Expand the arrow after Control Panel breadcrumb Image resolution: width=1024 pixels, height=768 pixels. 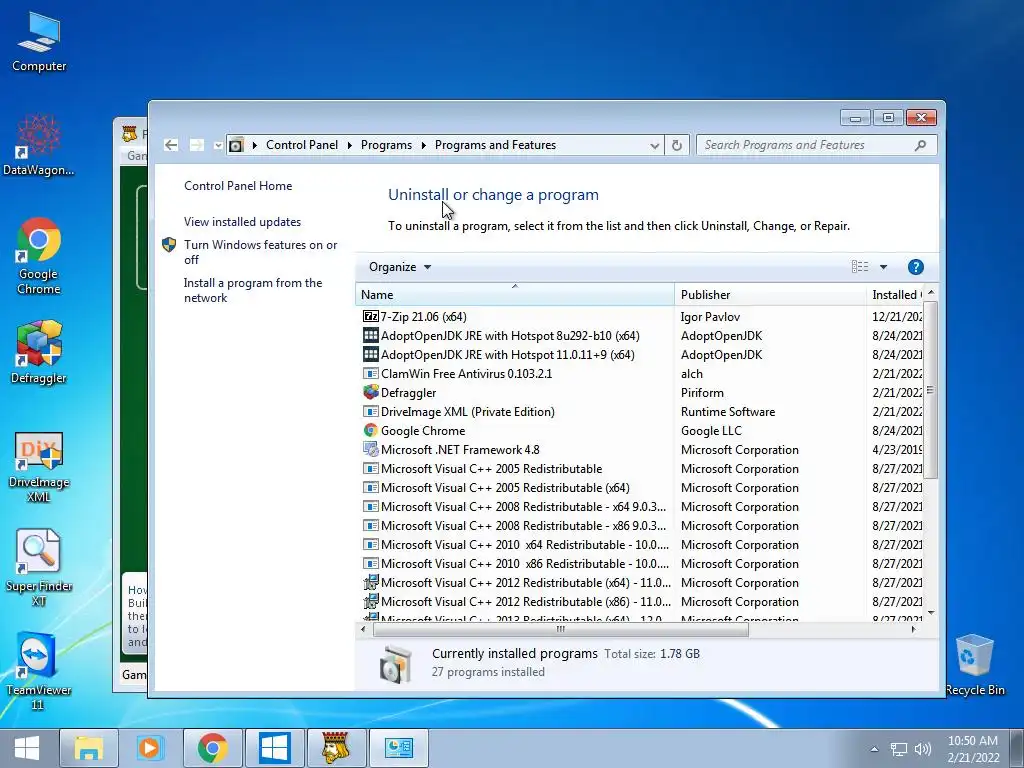349,145
